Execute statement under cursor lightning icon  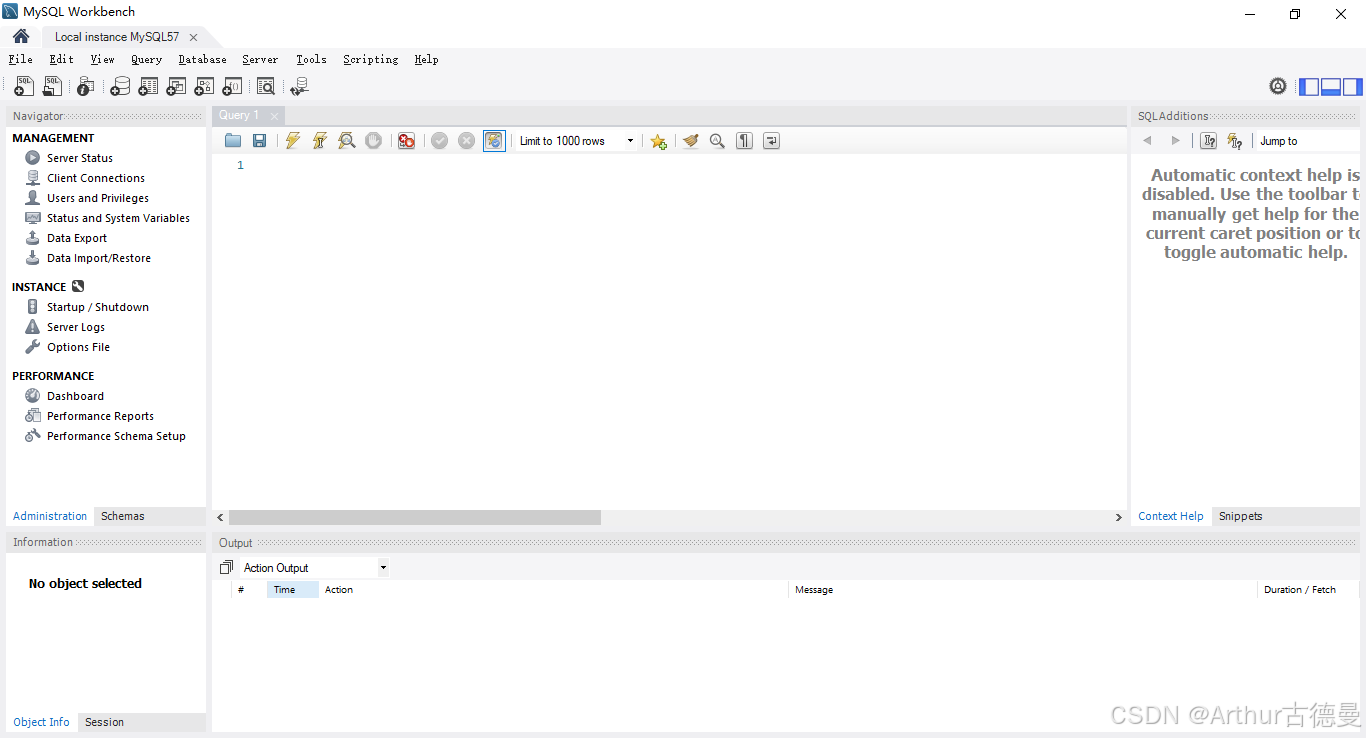pos(319,141)
